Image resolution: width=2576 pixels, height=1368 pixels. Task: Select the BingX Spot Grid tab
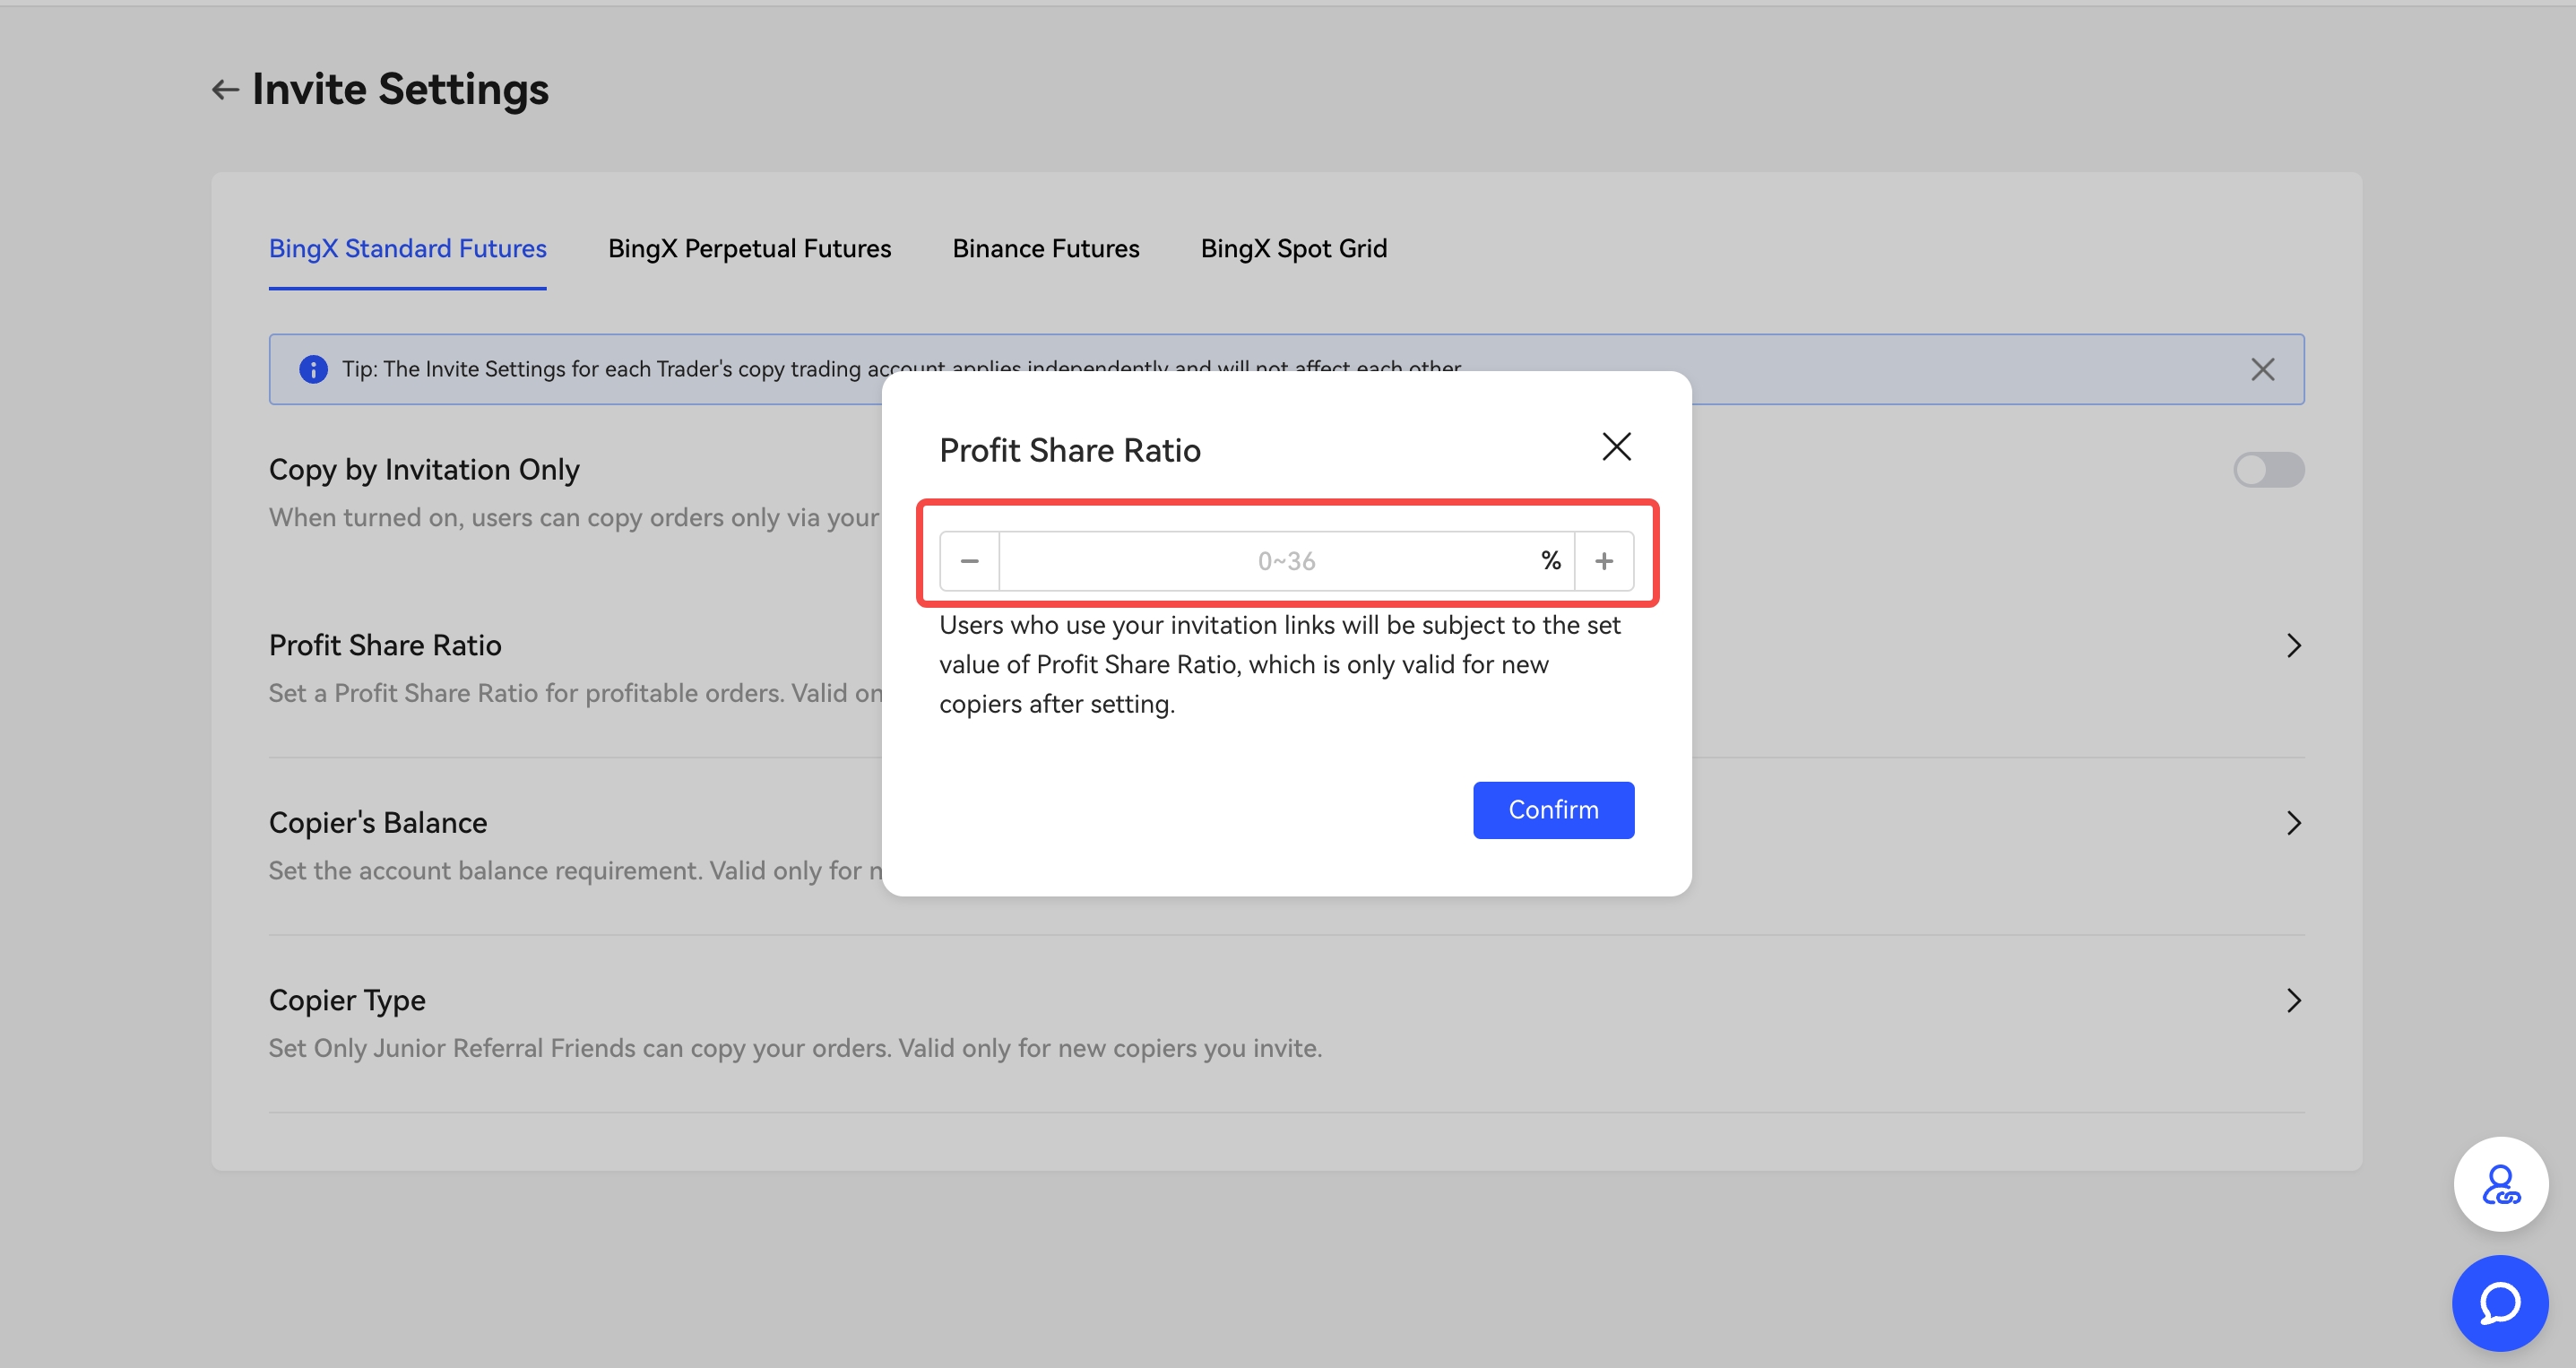coord(1293,248)
